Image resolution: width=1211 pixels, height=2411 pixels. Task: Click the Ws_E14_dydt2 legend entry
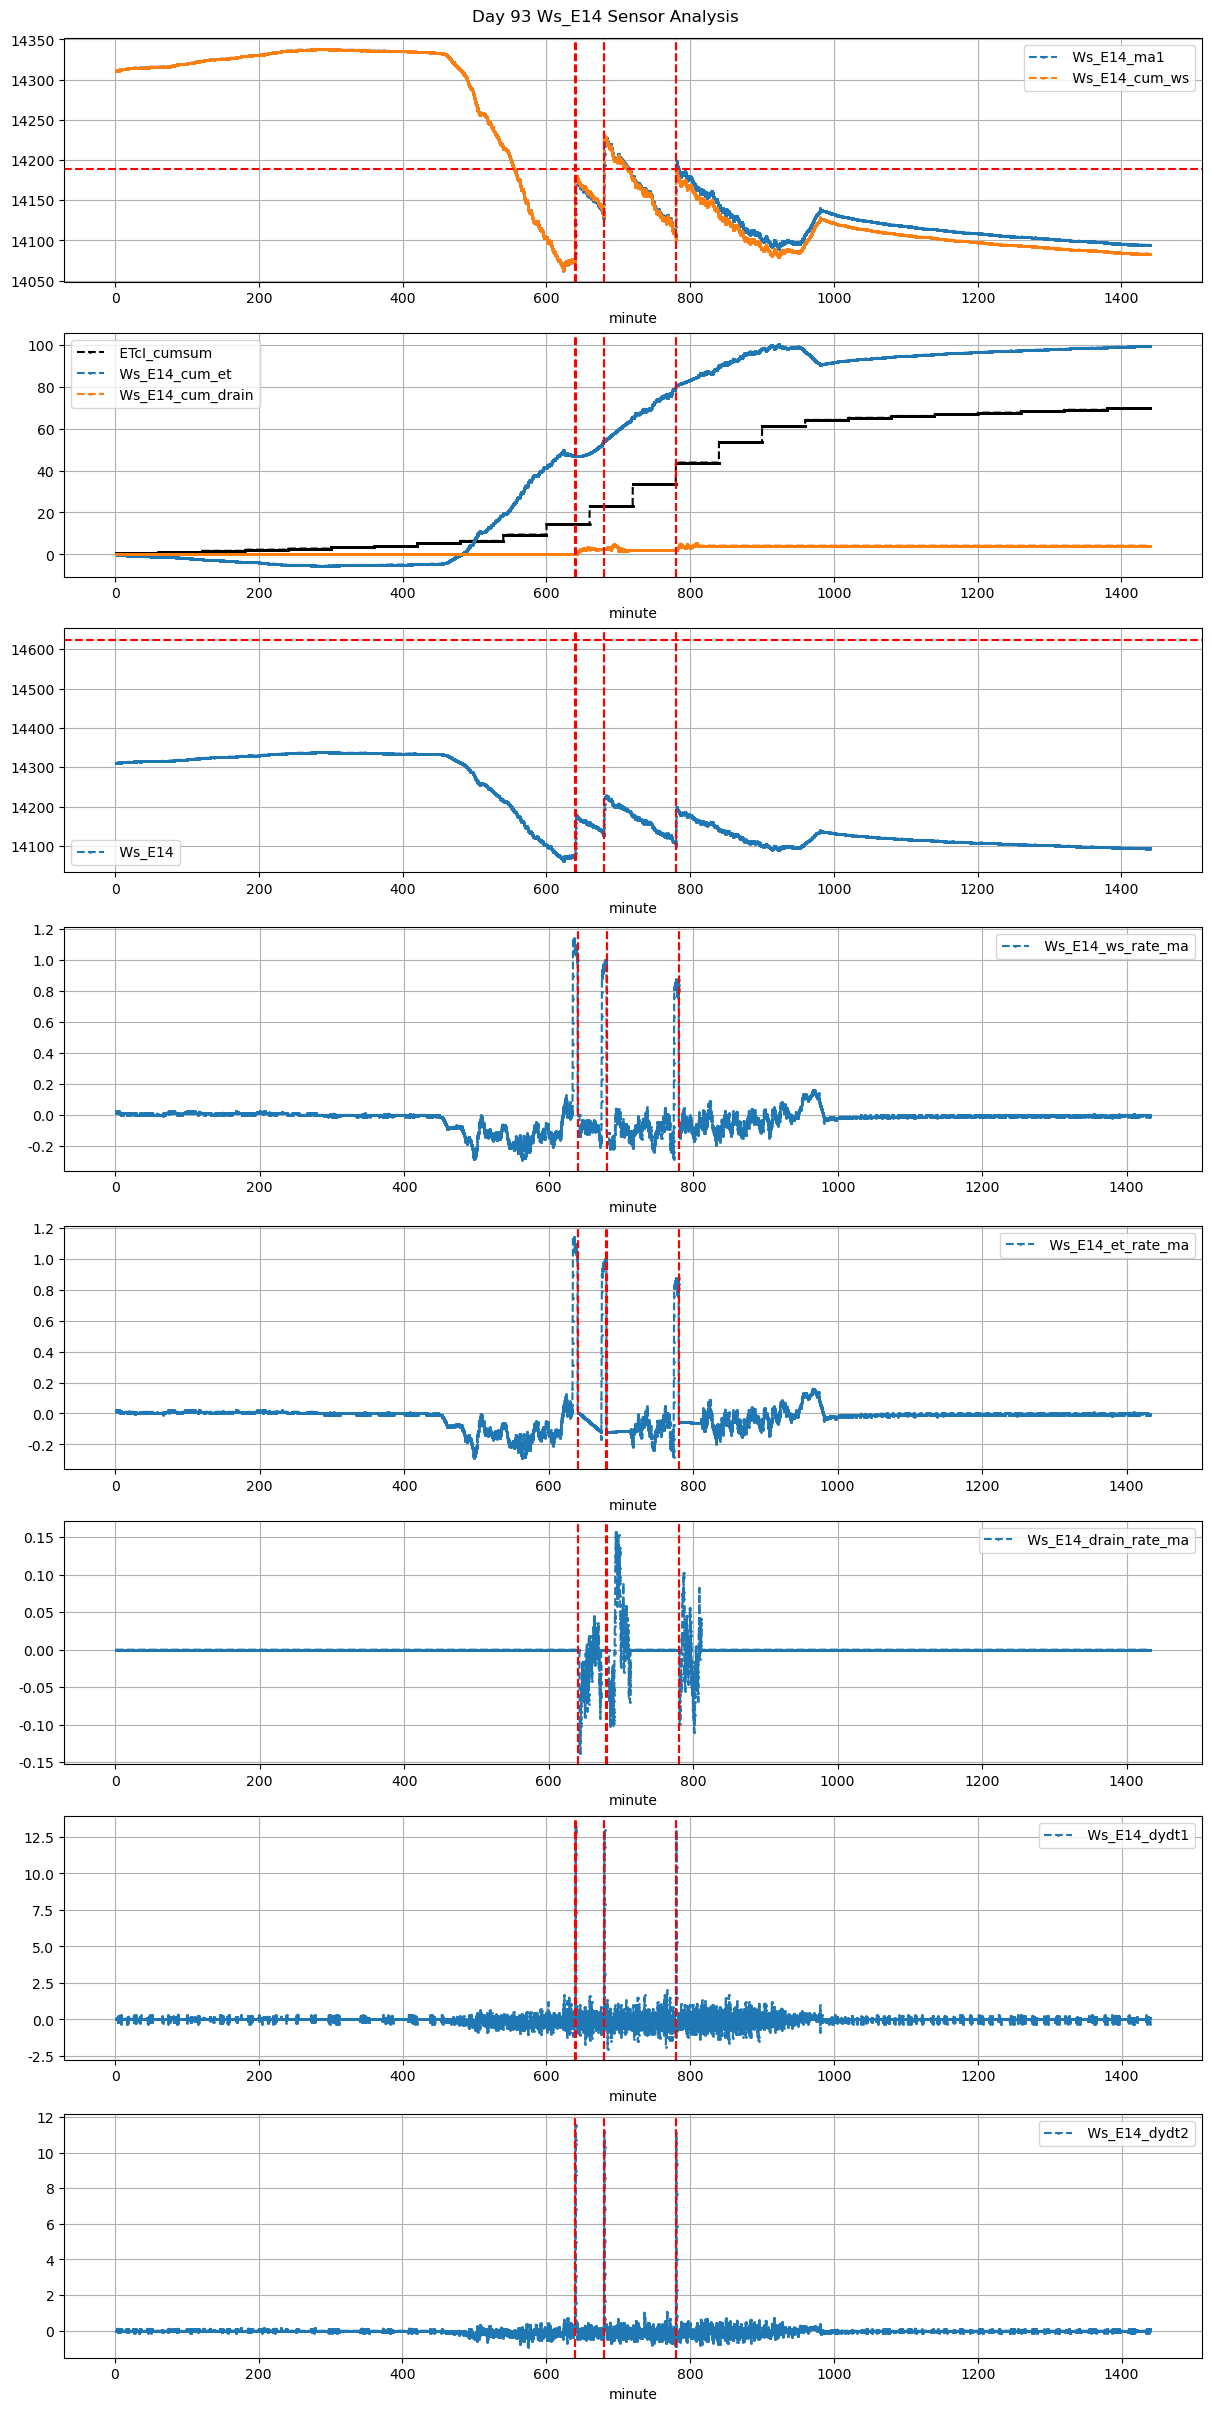click(1138, 2133)
